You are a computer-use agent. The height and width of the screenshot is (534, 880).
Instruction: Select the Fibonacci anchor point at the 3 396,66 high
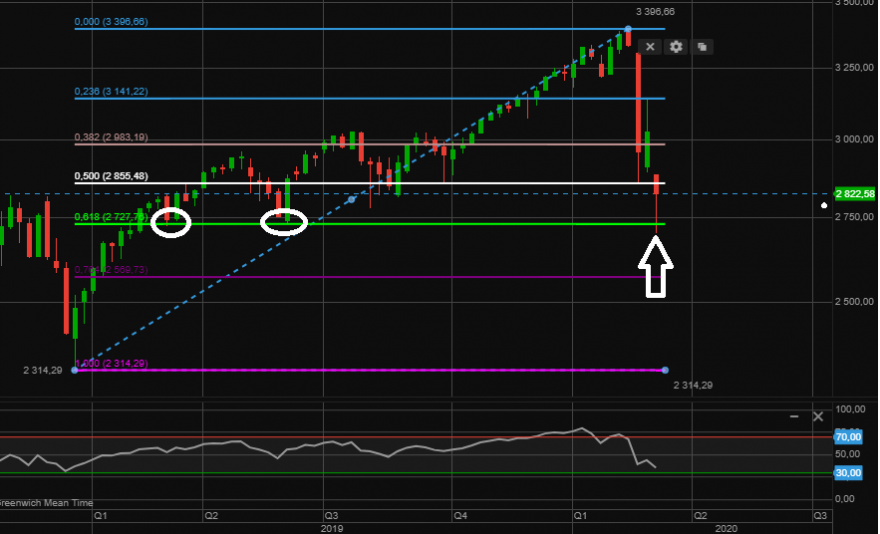tap(628, 29)
